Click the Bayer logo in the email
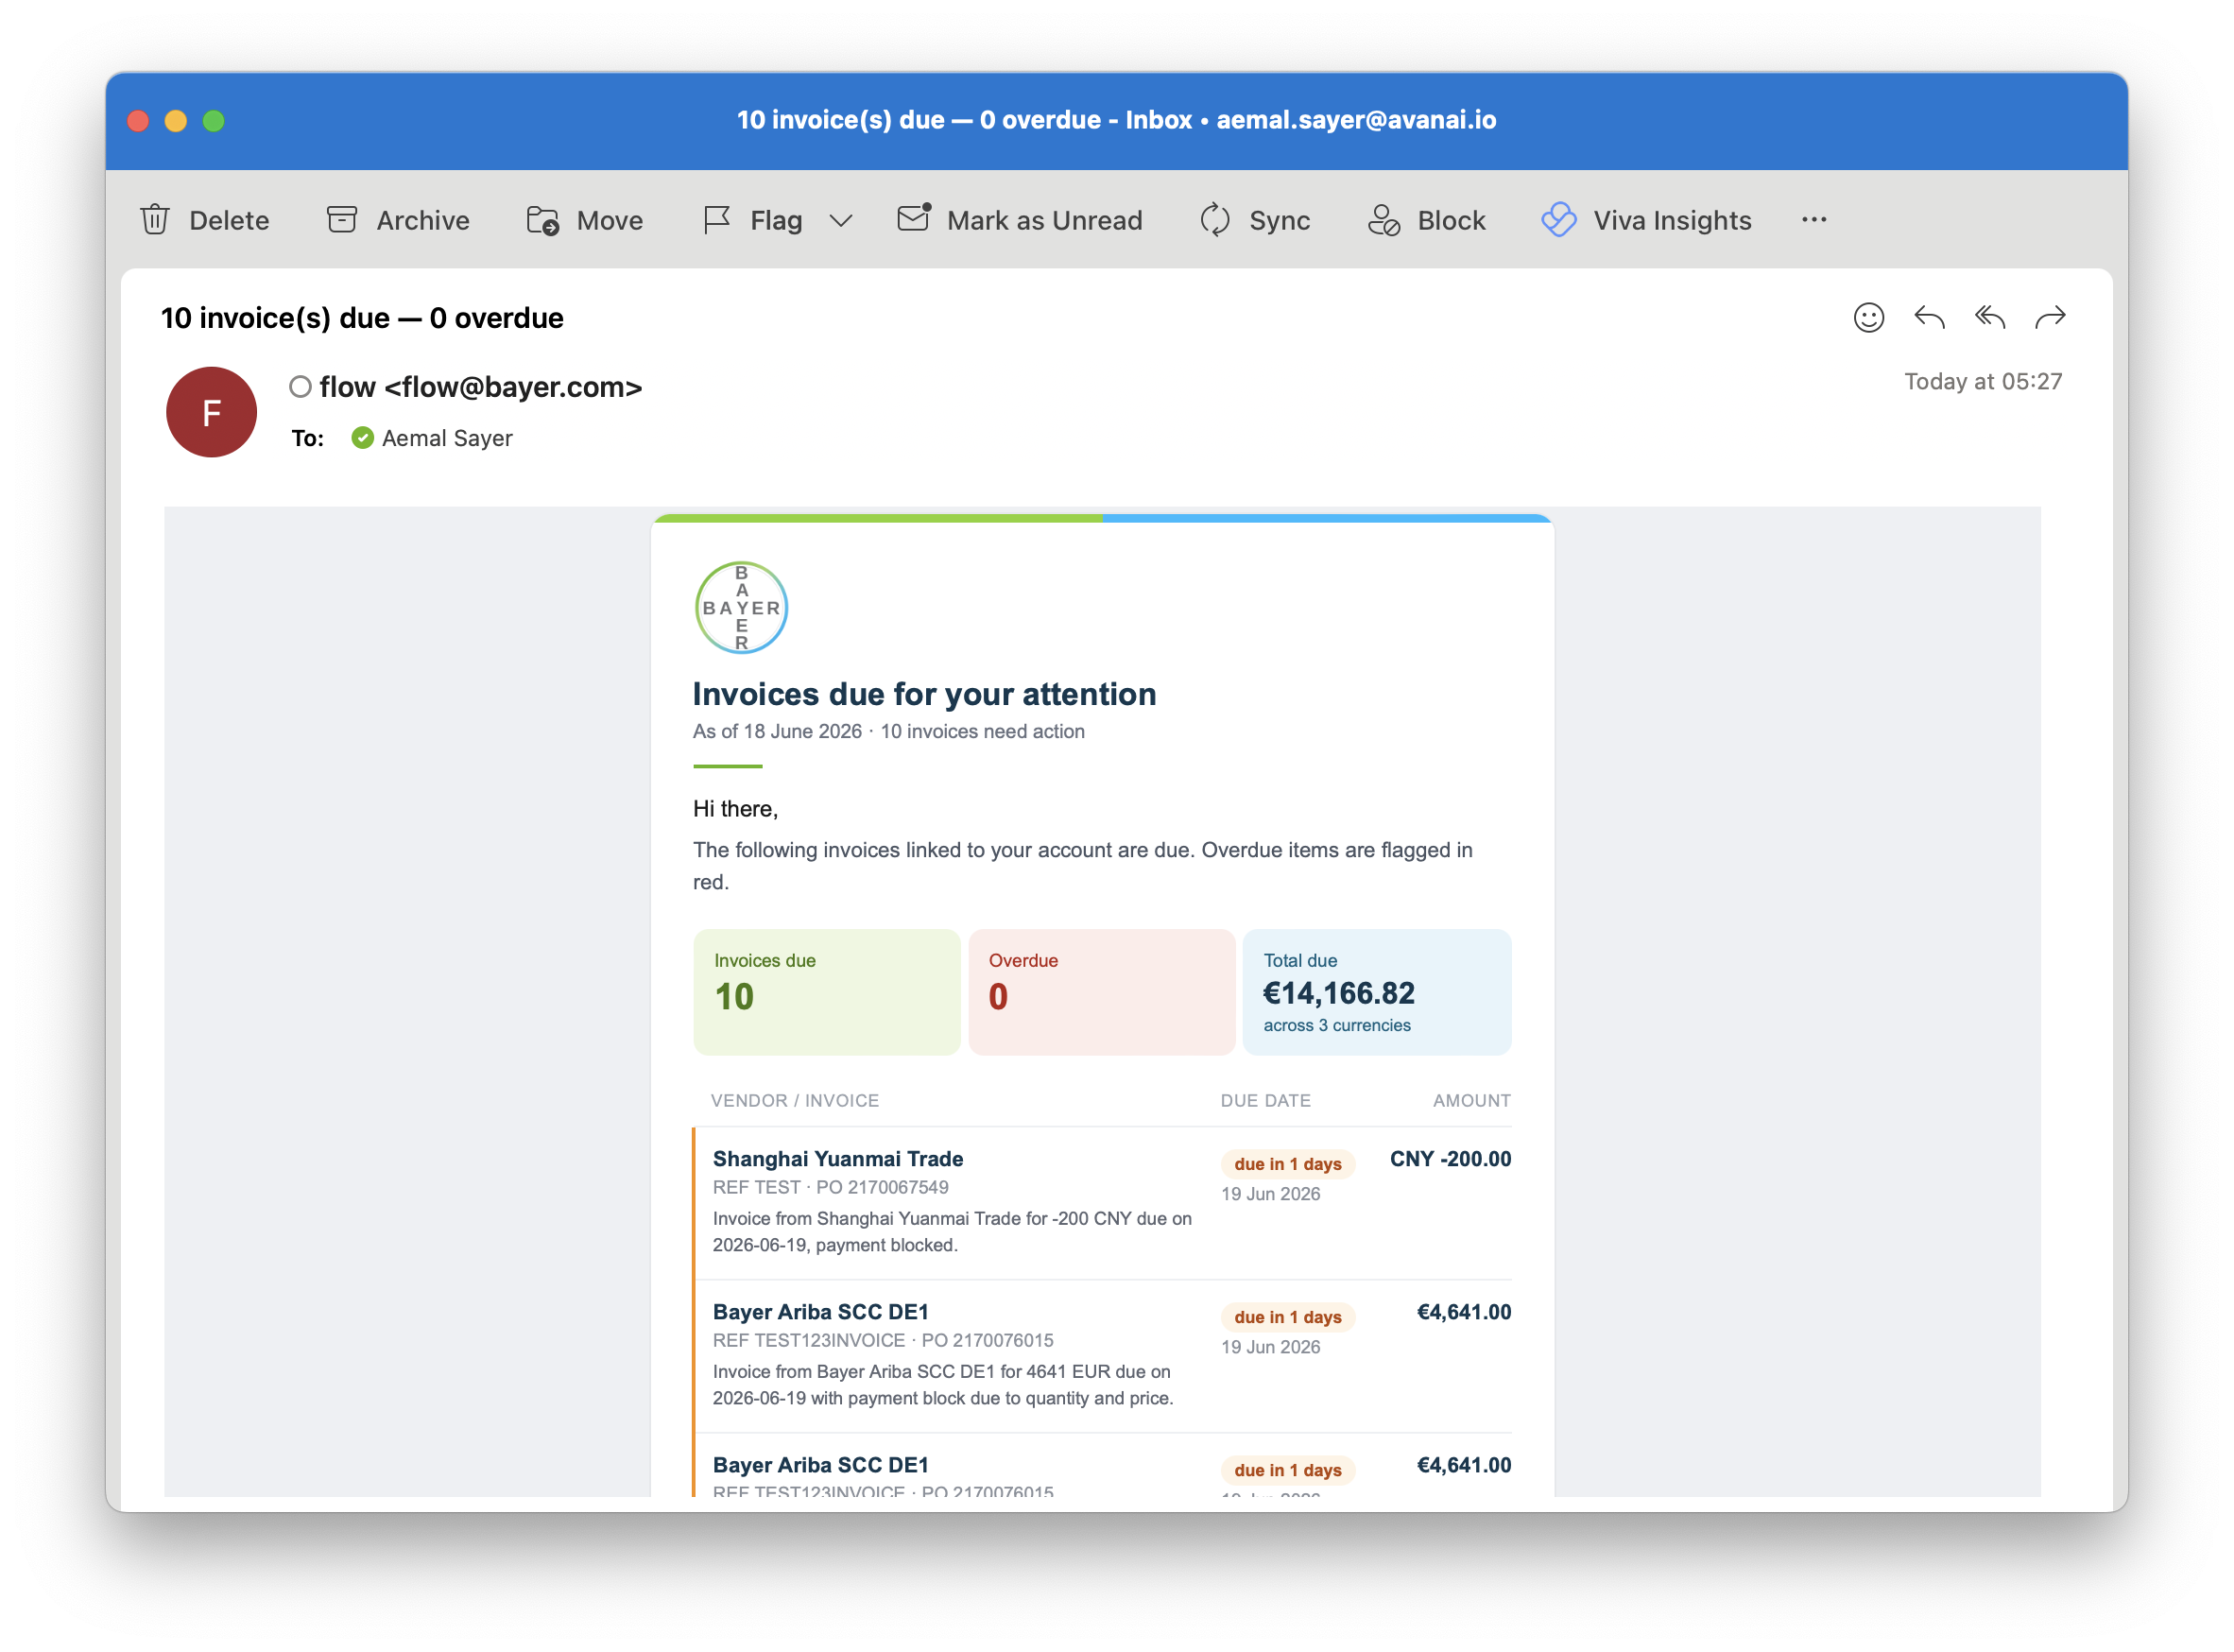 tap(741, 608)
